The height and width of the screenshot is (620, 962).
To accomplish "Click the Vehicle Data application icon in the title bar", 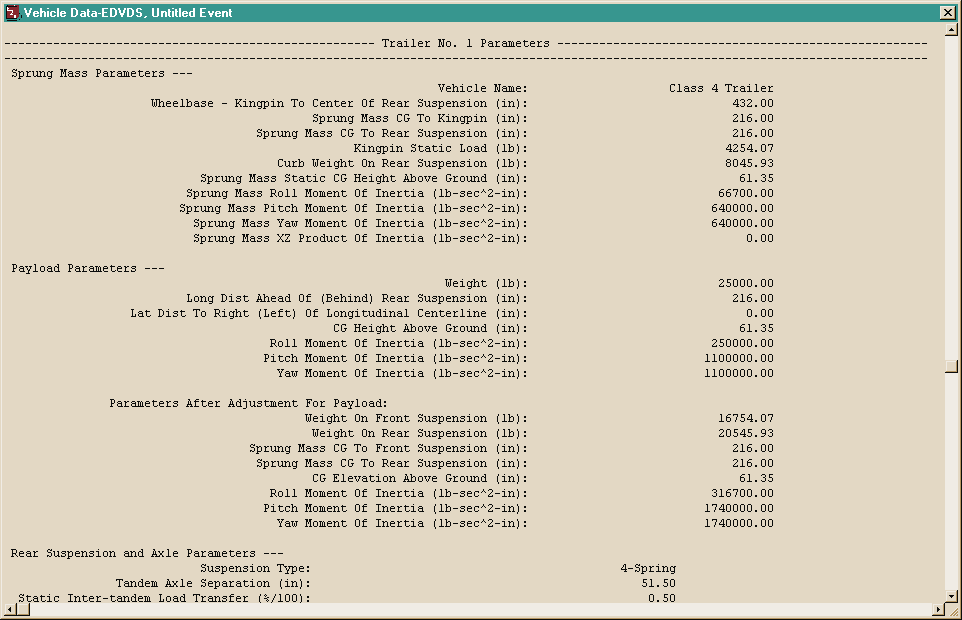I will pos(12,12).
